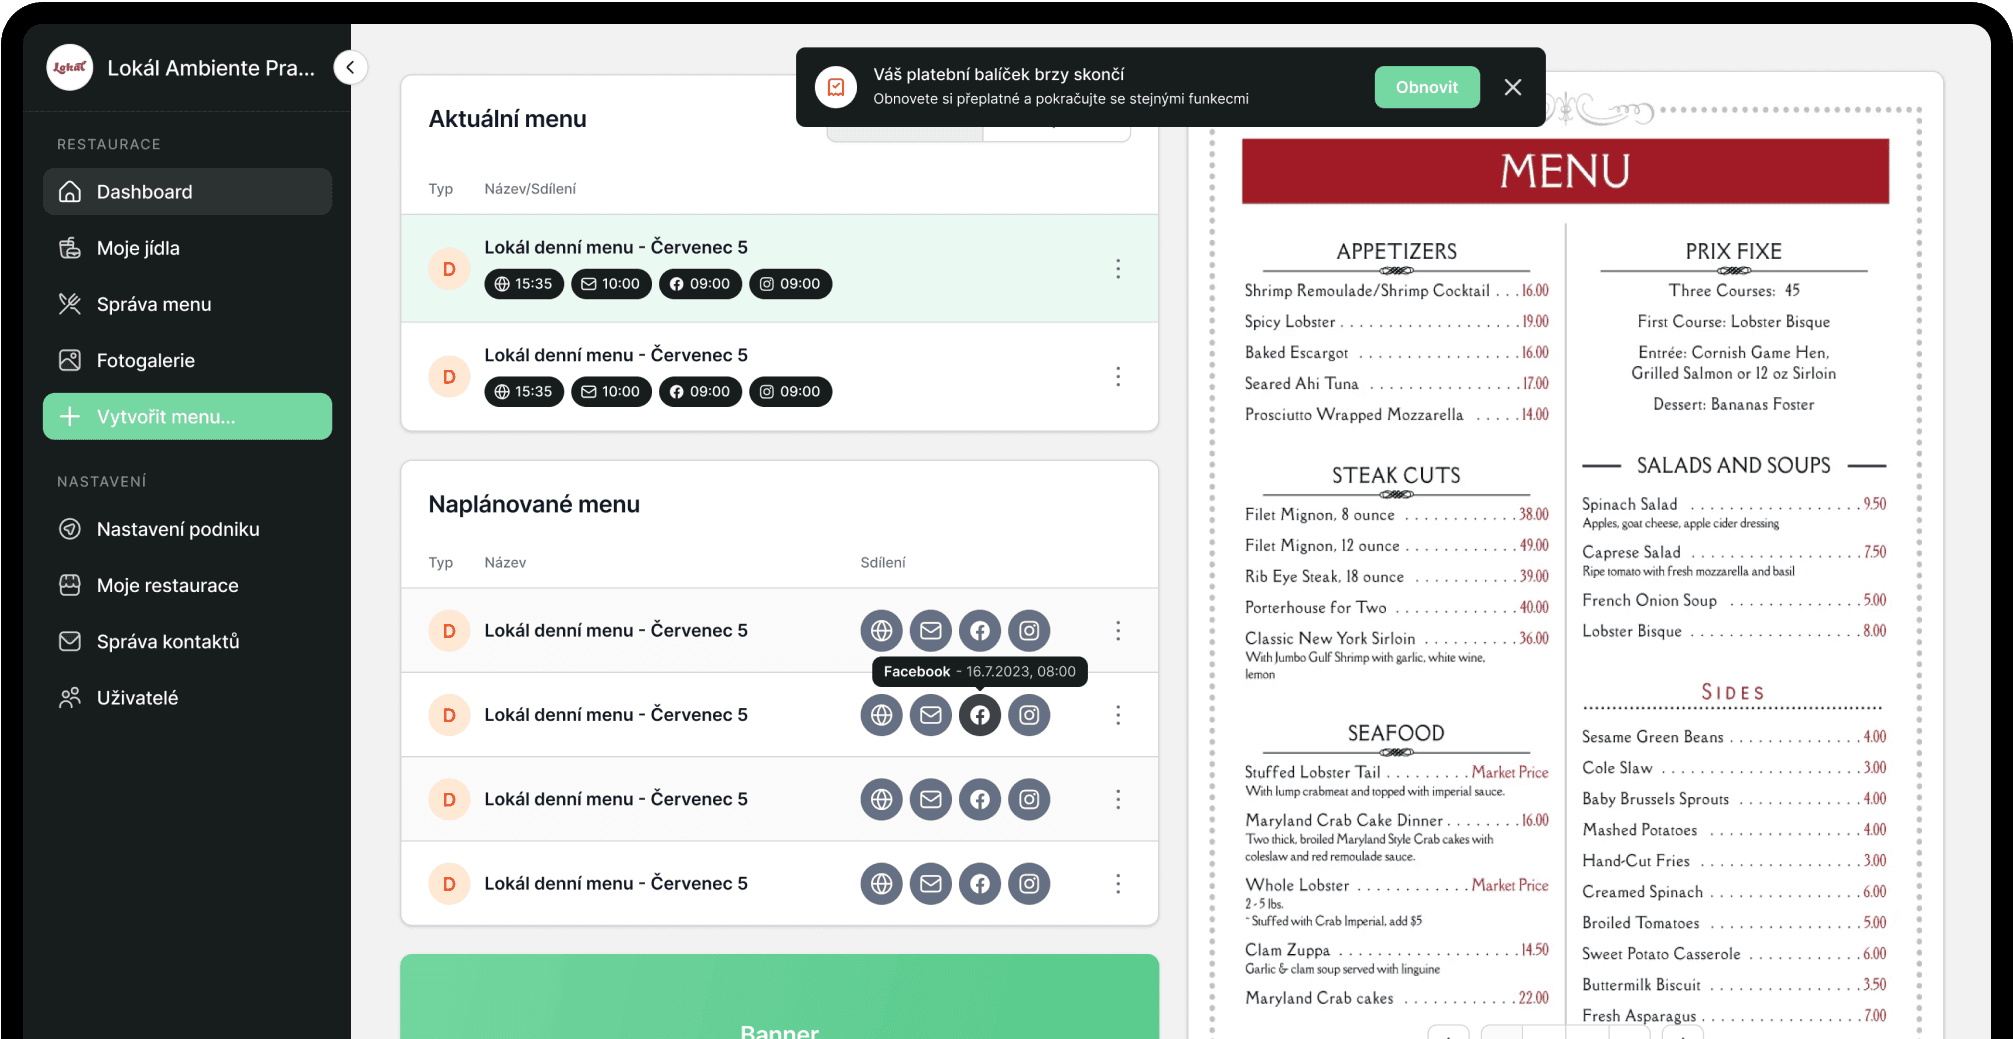
Task: Click the Lokál restaurant logo
Action: [x=69, y=67]
